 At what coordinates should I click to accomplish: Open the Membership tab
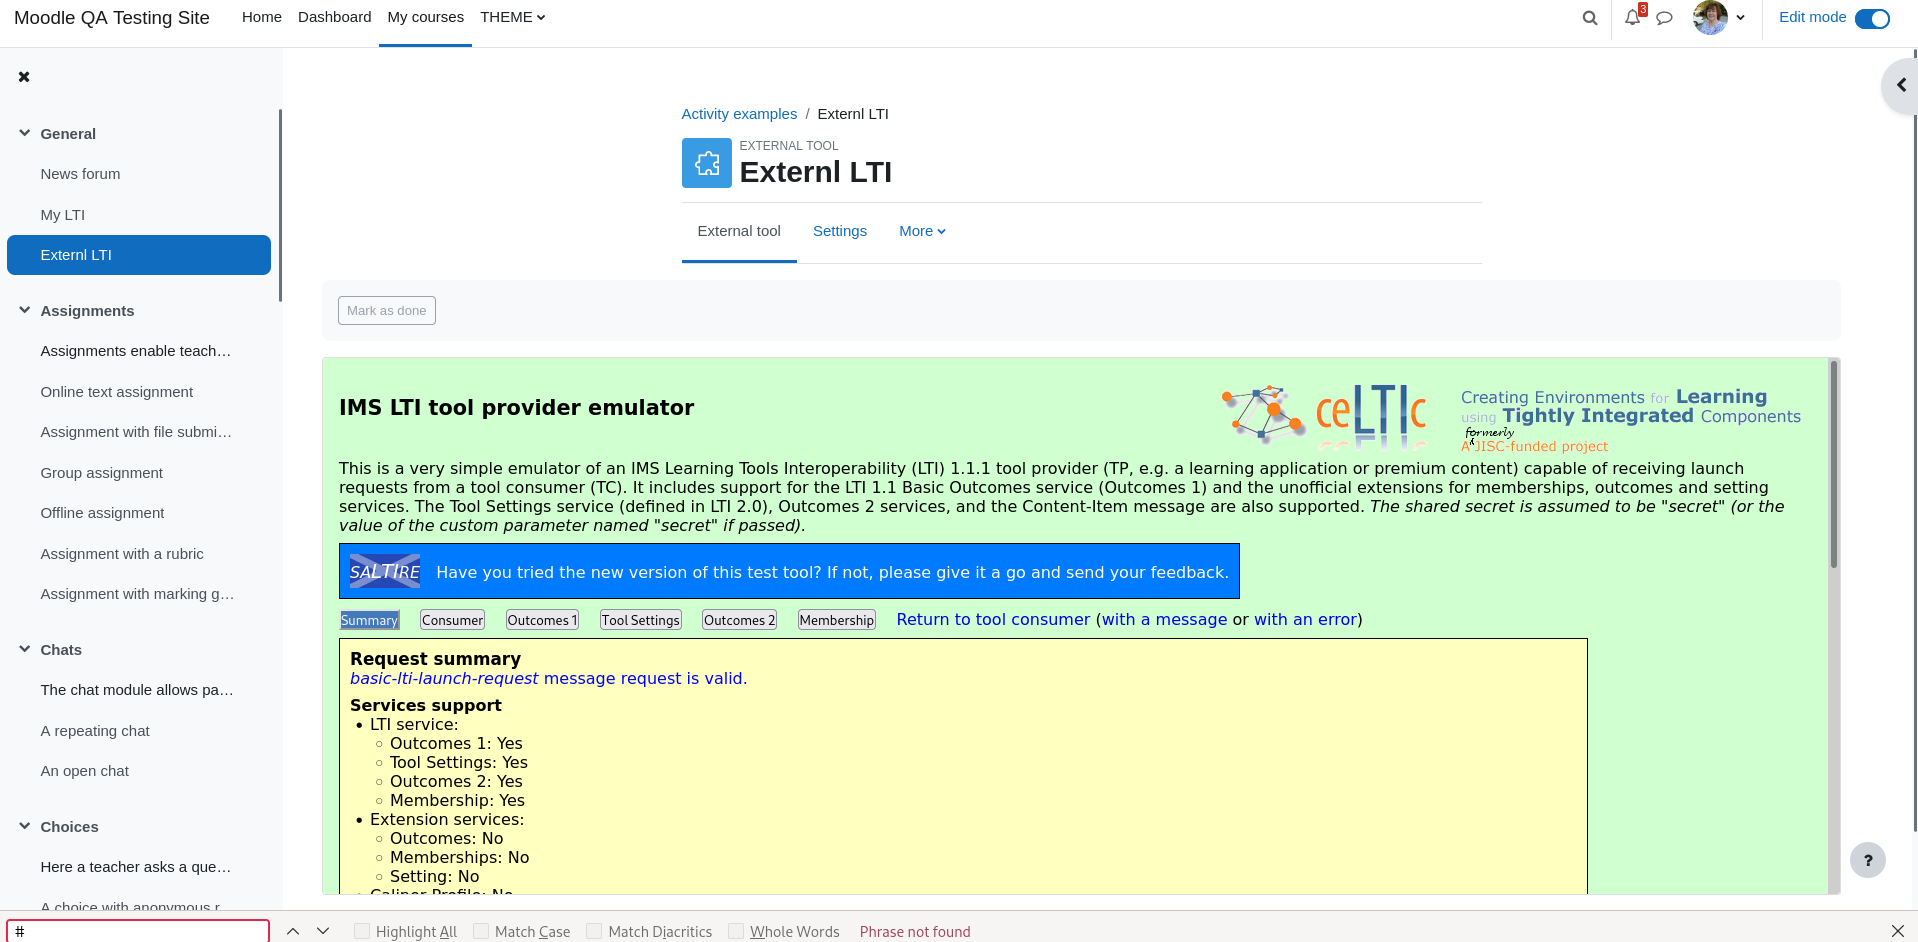tap(837, 620)
